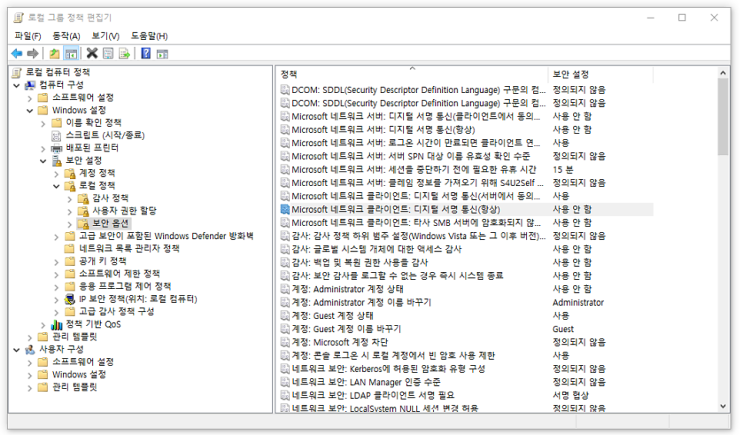Expand the 이름 확인 정책 node

pos(43,123)
